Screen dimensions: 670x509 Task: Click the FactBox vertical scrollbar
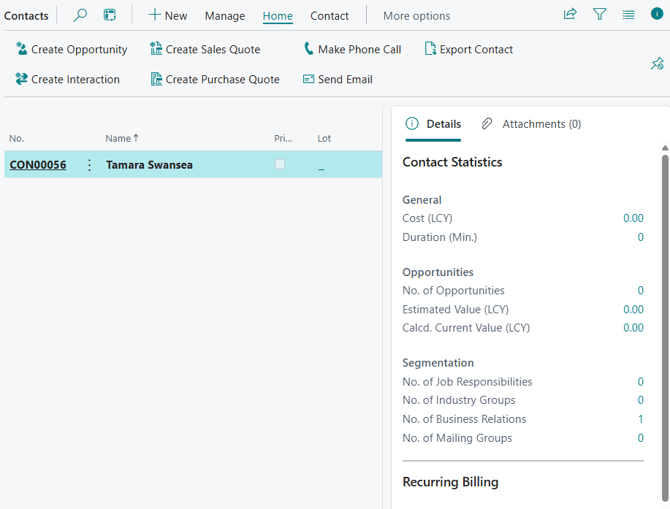[665, 327]
